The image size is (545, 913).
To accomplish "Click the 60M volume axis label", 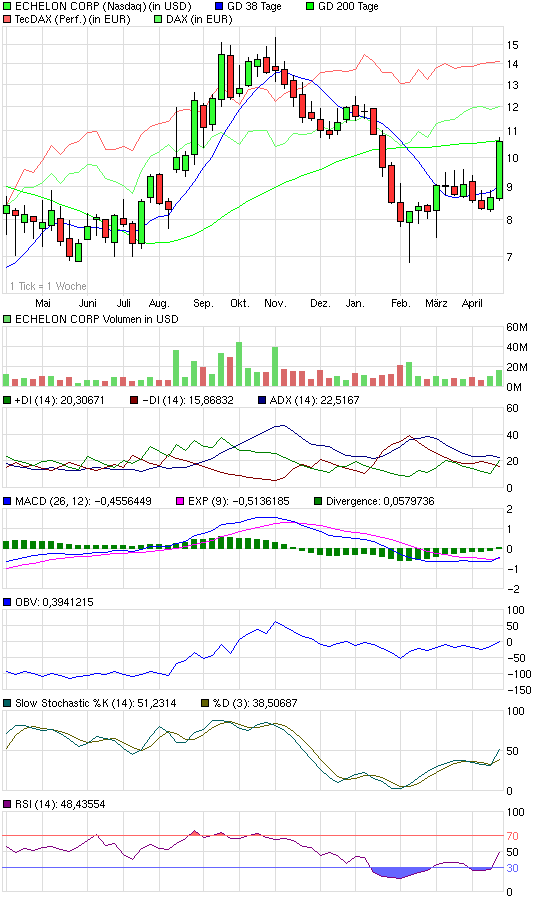I will pyautogui.click(x=517, y=327).
